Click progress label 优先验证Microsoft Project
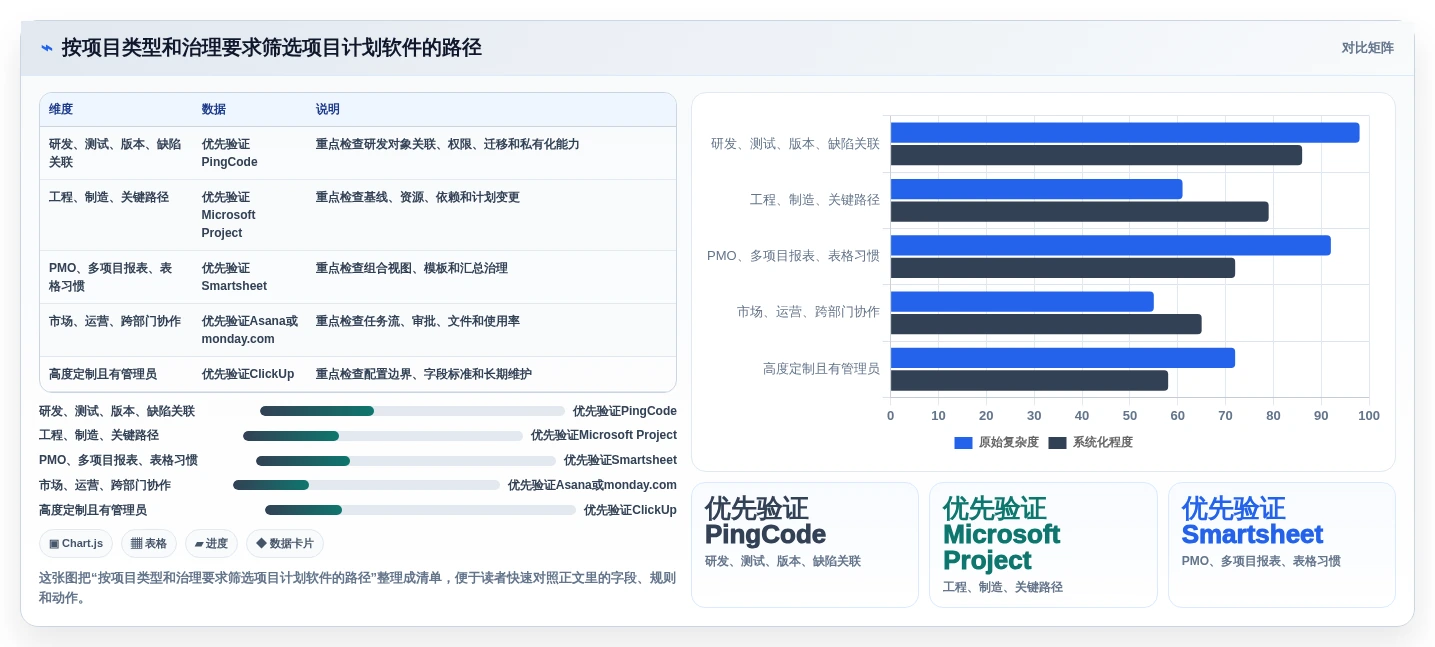Viewport: 1435px width, 647px height. coord(604,436)
